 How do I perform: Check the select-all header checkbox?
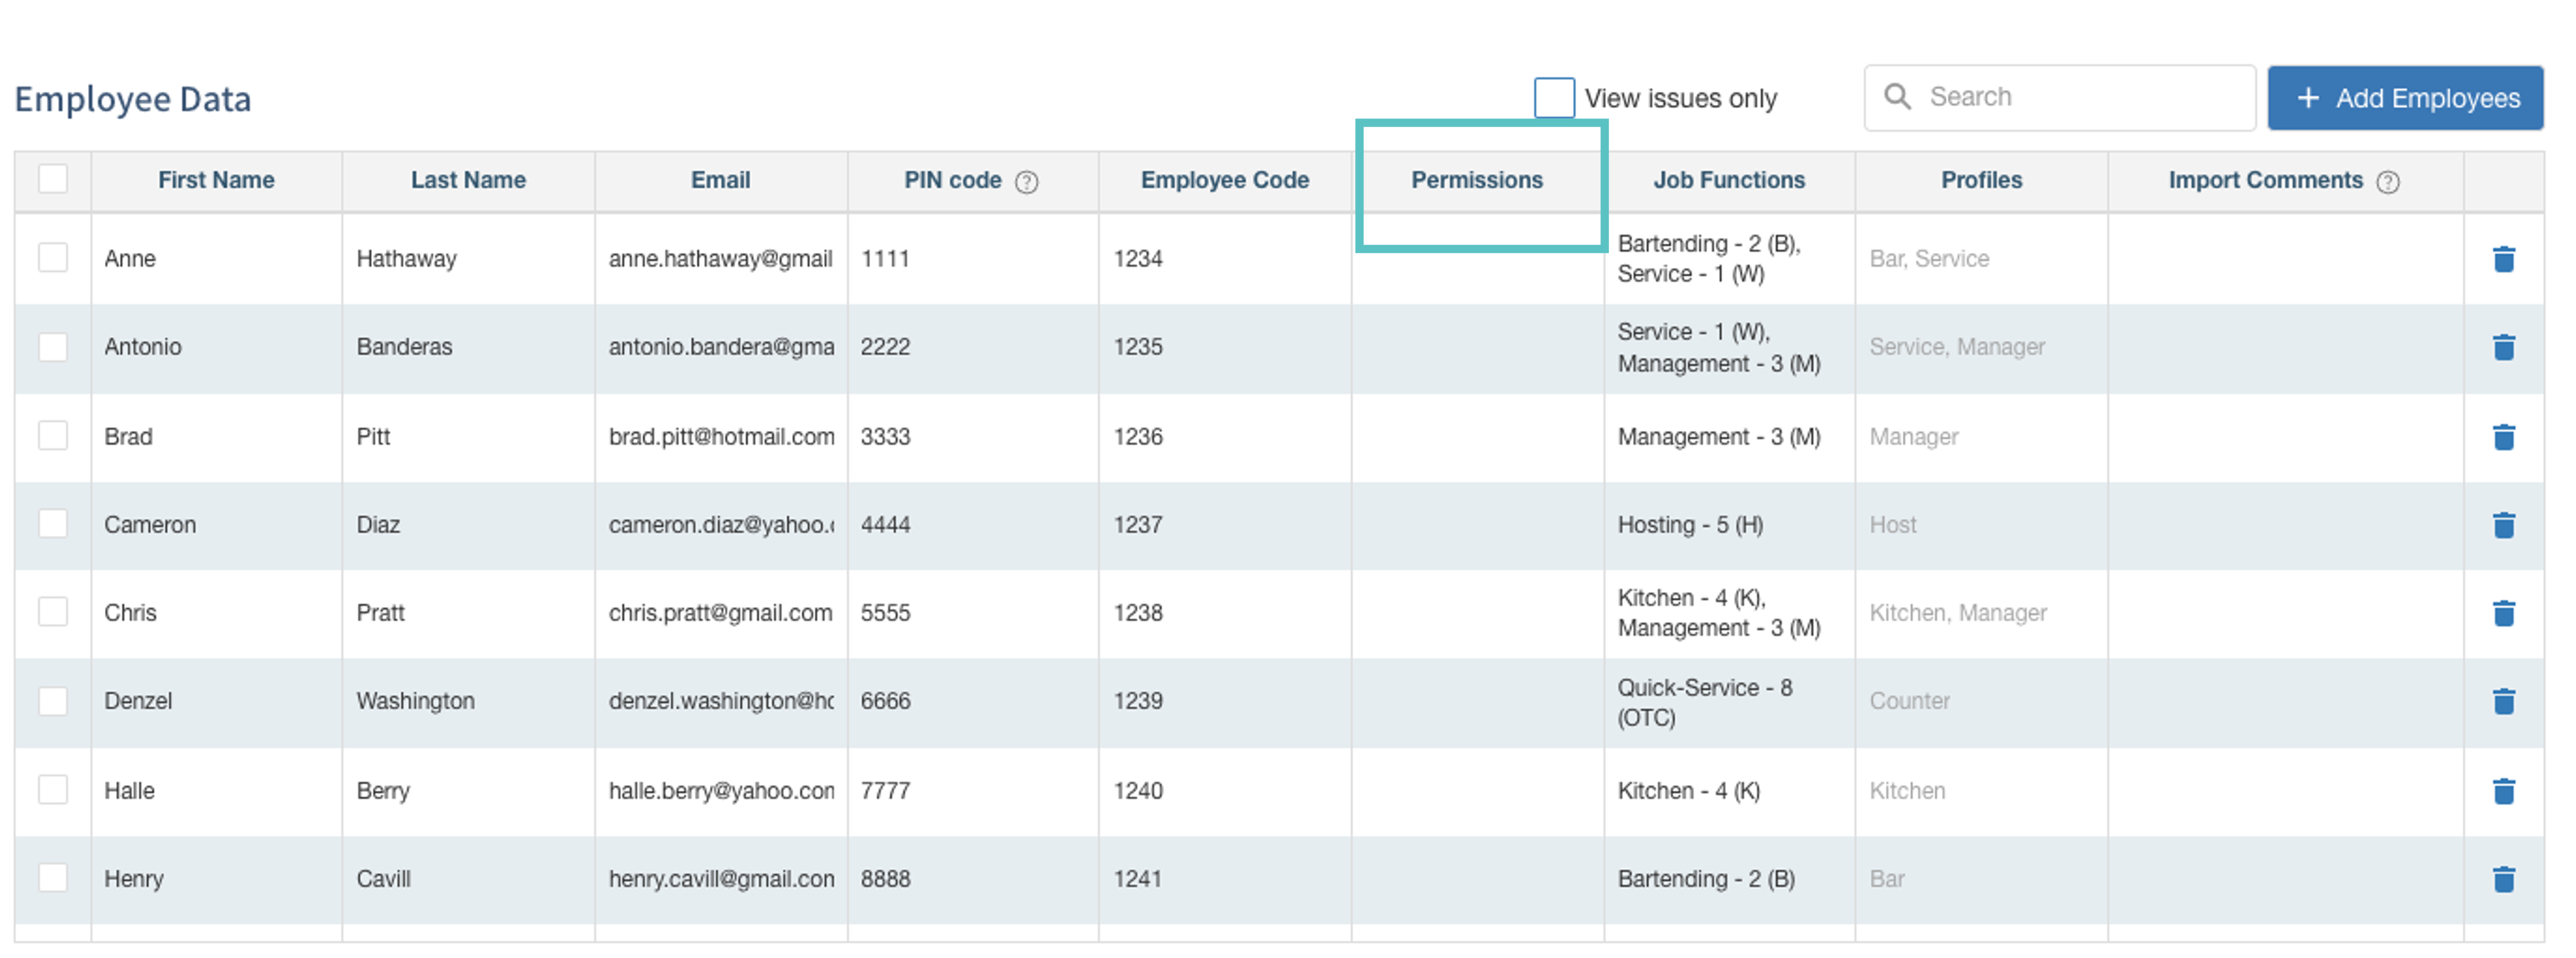53,179
